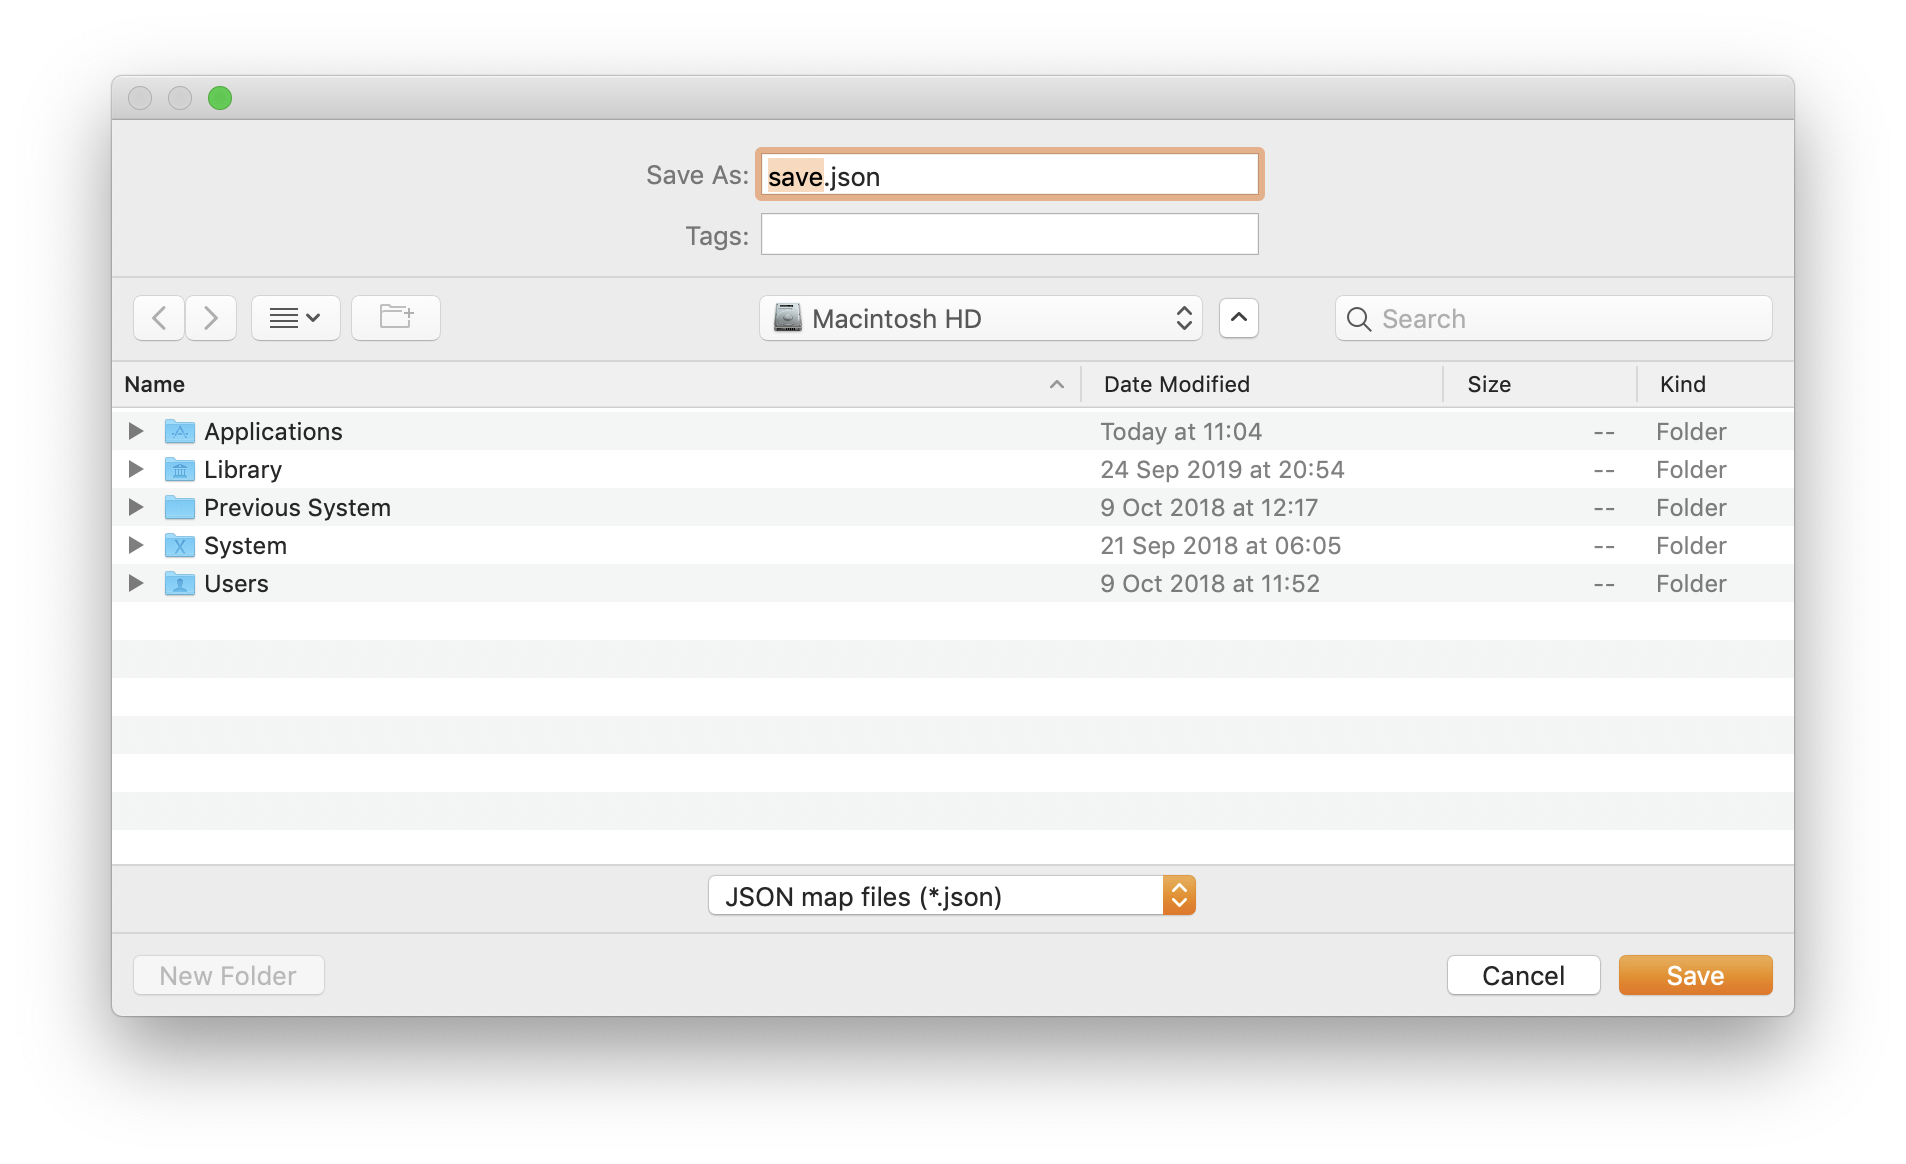Click the Search field

[x=1553, y=318]
